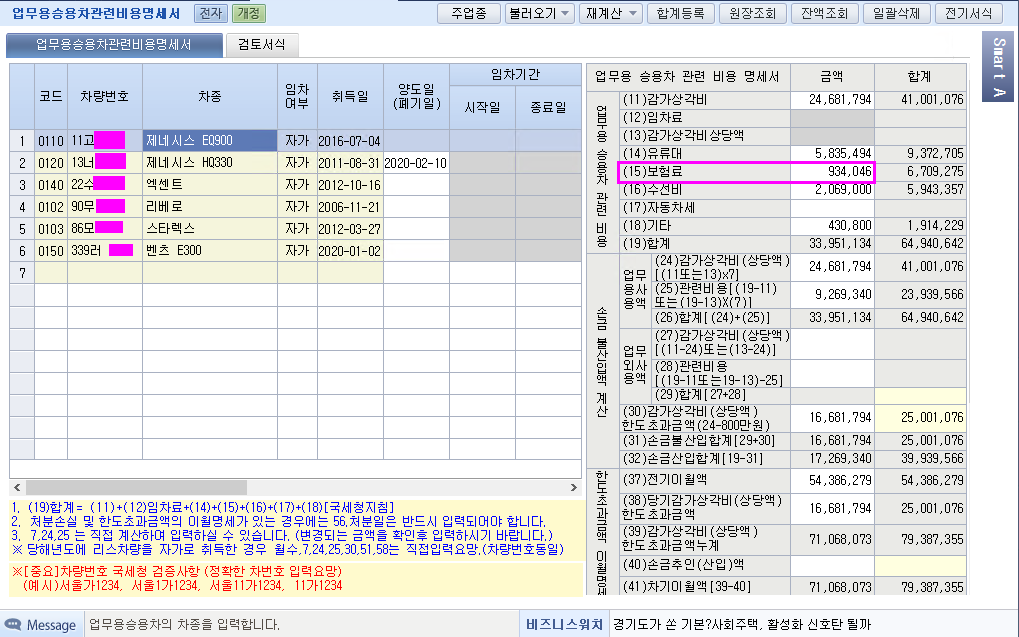Image resolution: width=1019 pixels, height=637 pixels.
Task: Click the left arrow of horizontal scrollbar
Action: [17, 487]
